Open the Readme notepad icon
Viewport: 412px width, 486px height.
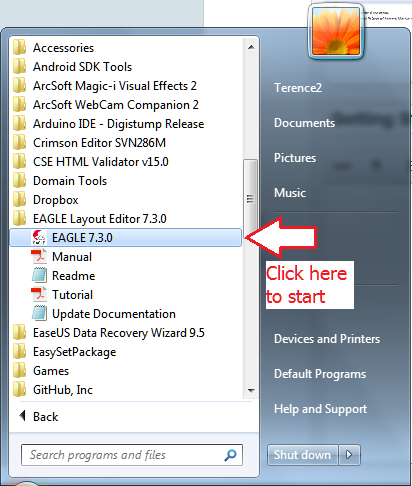click(39, 275)
